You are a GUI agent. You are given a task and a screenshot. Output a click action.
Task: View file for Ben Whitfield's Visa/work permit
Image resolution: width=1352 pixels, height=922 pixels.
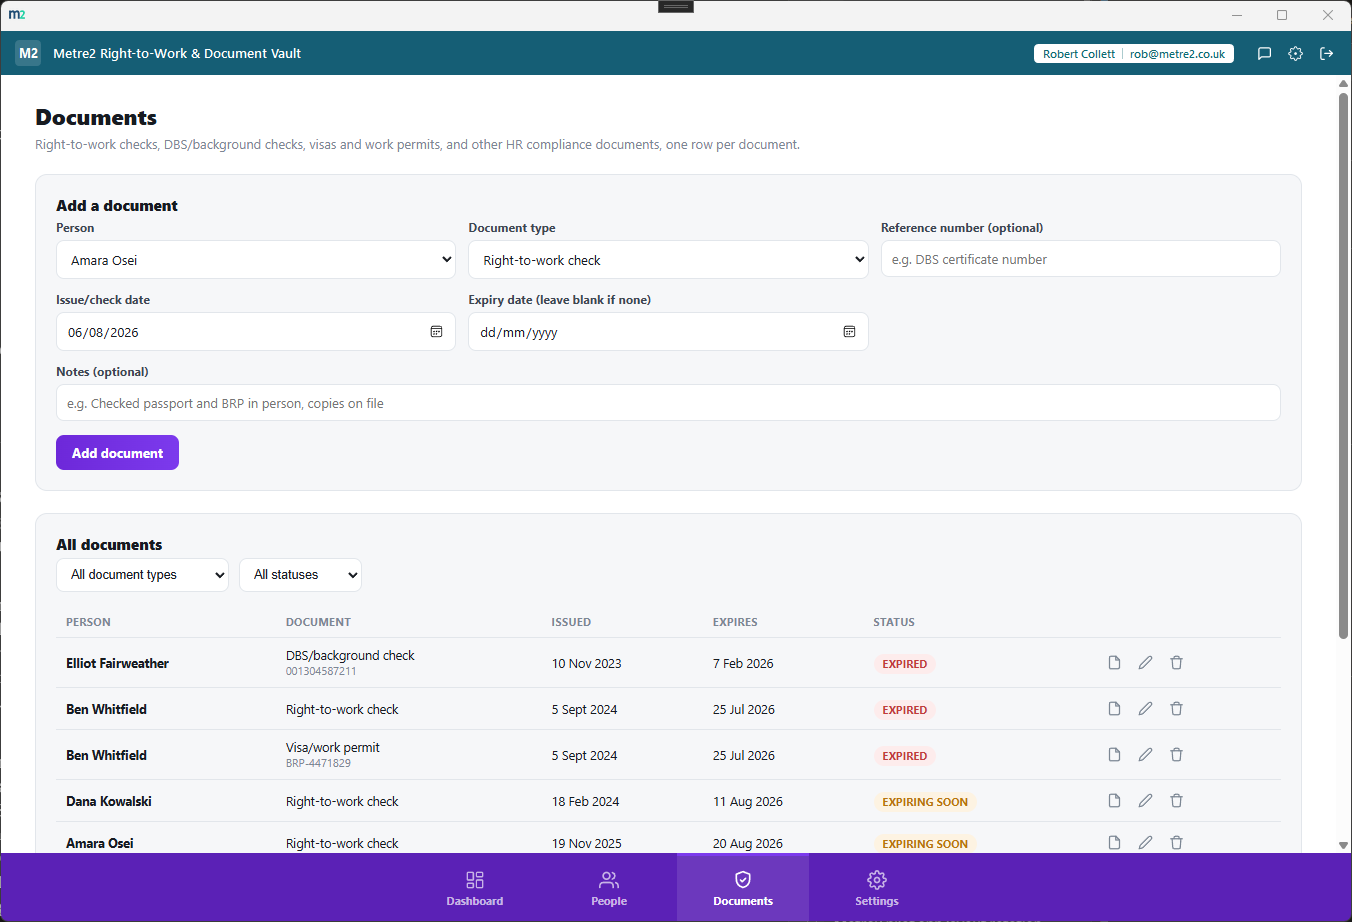(1114, 755)
